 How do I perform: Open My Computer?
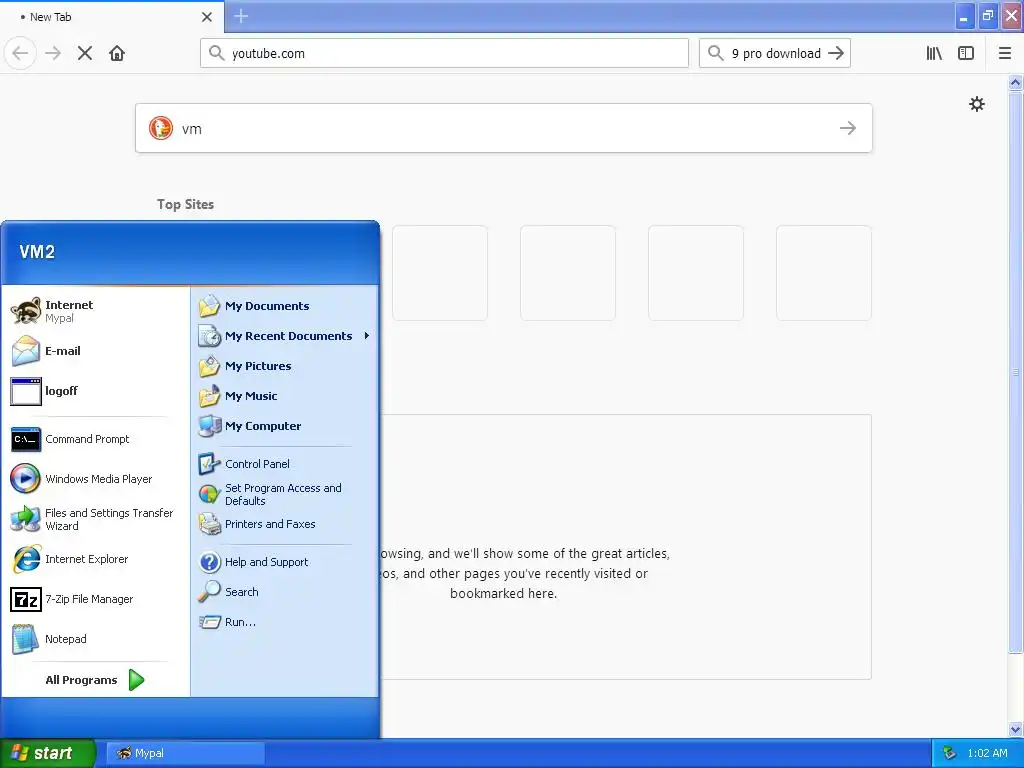point(284,426)
